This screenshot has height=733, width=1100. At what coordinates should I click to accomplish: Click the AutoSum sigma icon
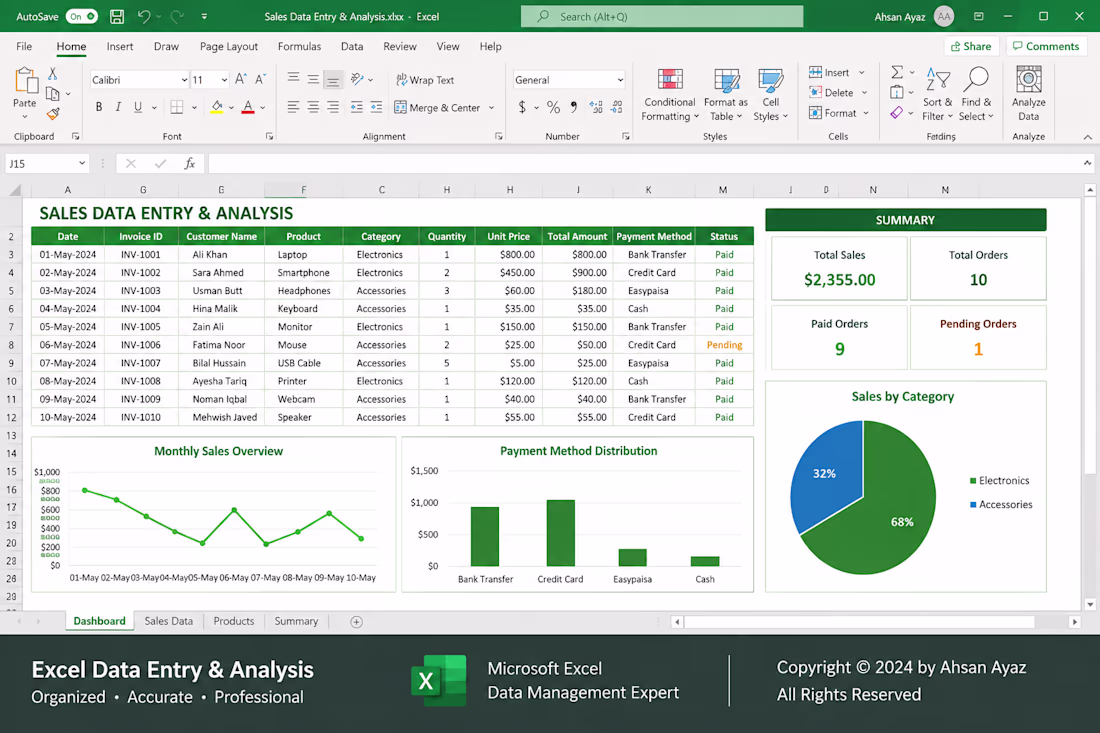[897, 72]
